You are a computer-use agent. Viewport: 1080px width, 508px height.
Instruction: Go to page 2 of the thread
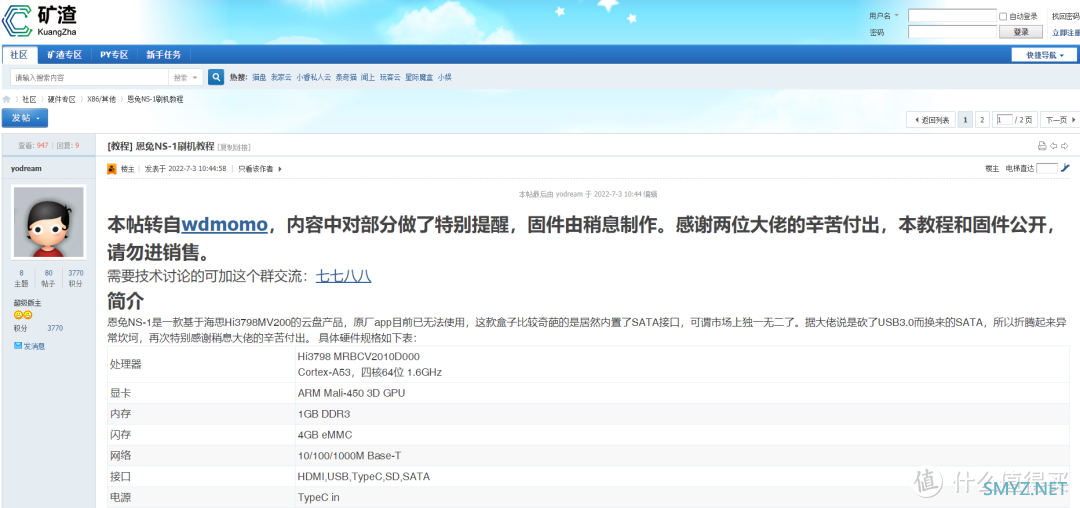click(x=983, y=120)
